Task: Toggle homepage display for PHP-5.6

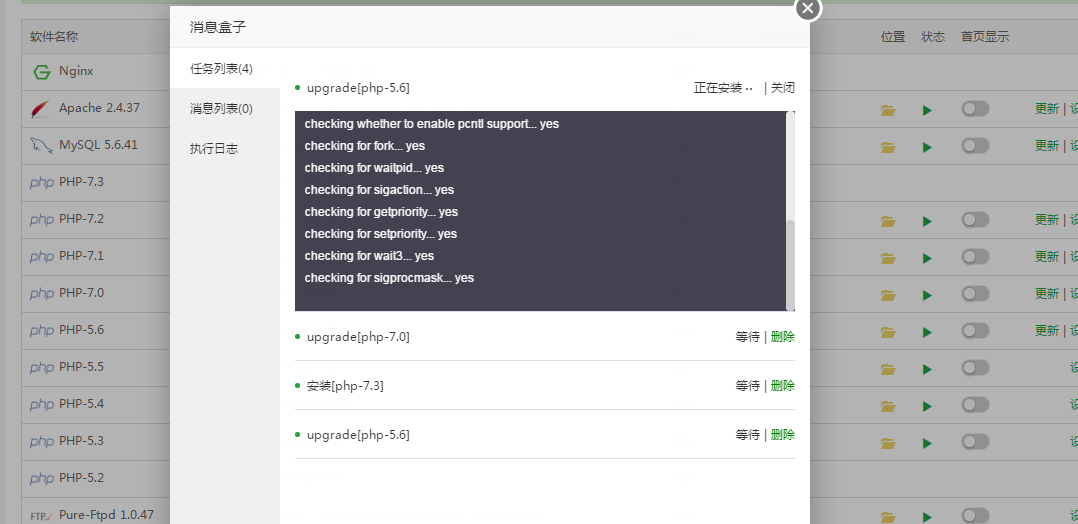Action: [975, 331]
